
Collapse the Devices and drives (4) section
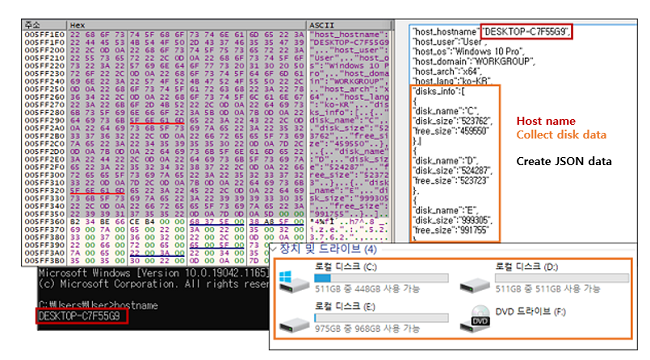click(274, 249)
